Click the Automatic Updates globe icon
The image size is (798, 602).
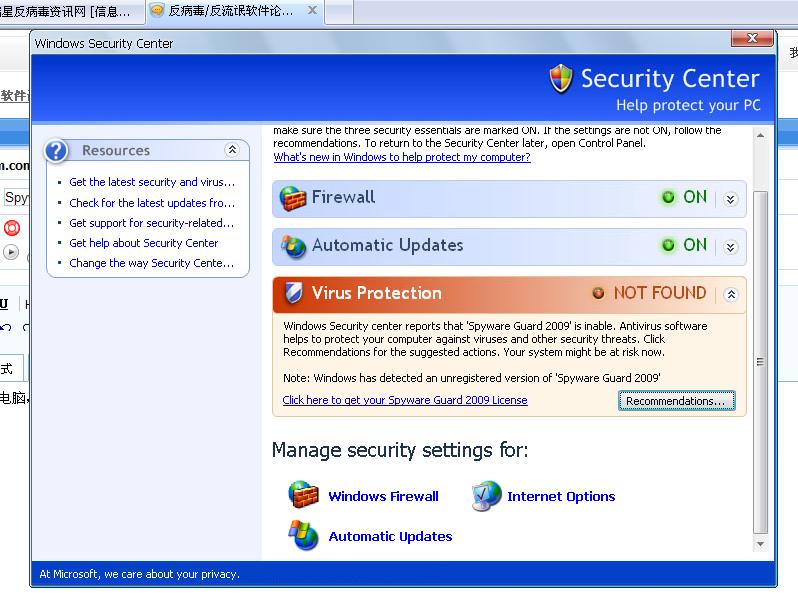click(x=293, y=246)
